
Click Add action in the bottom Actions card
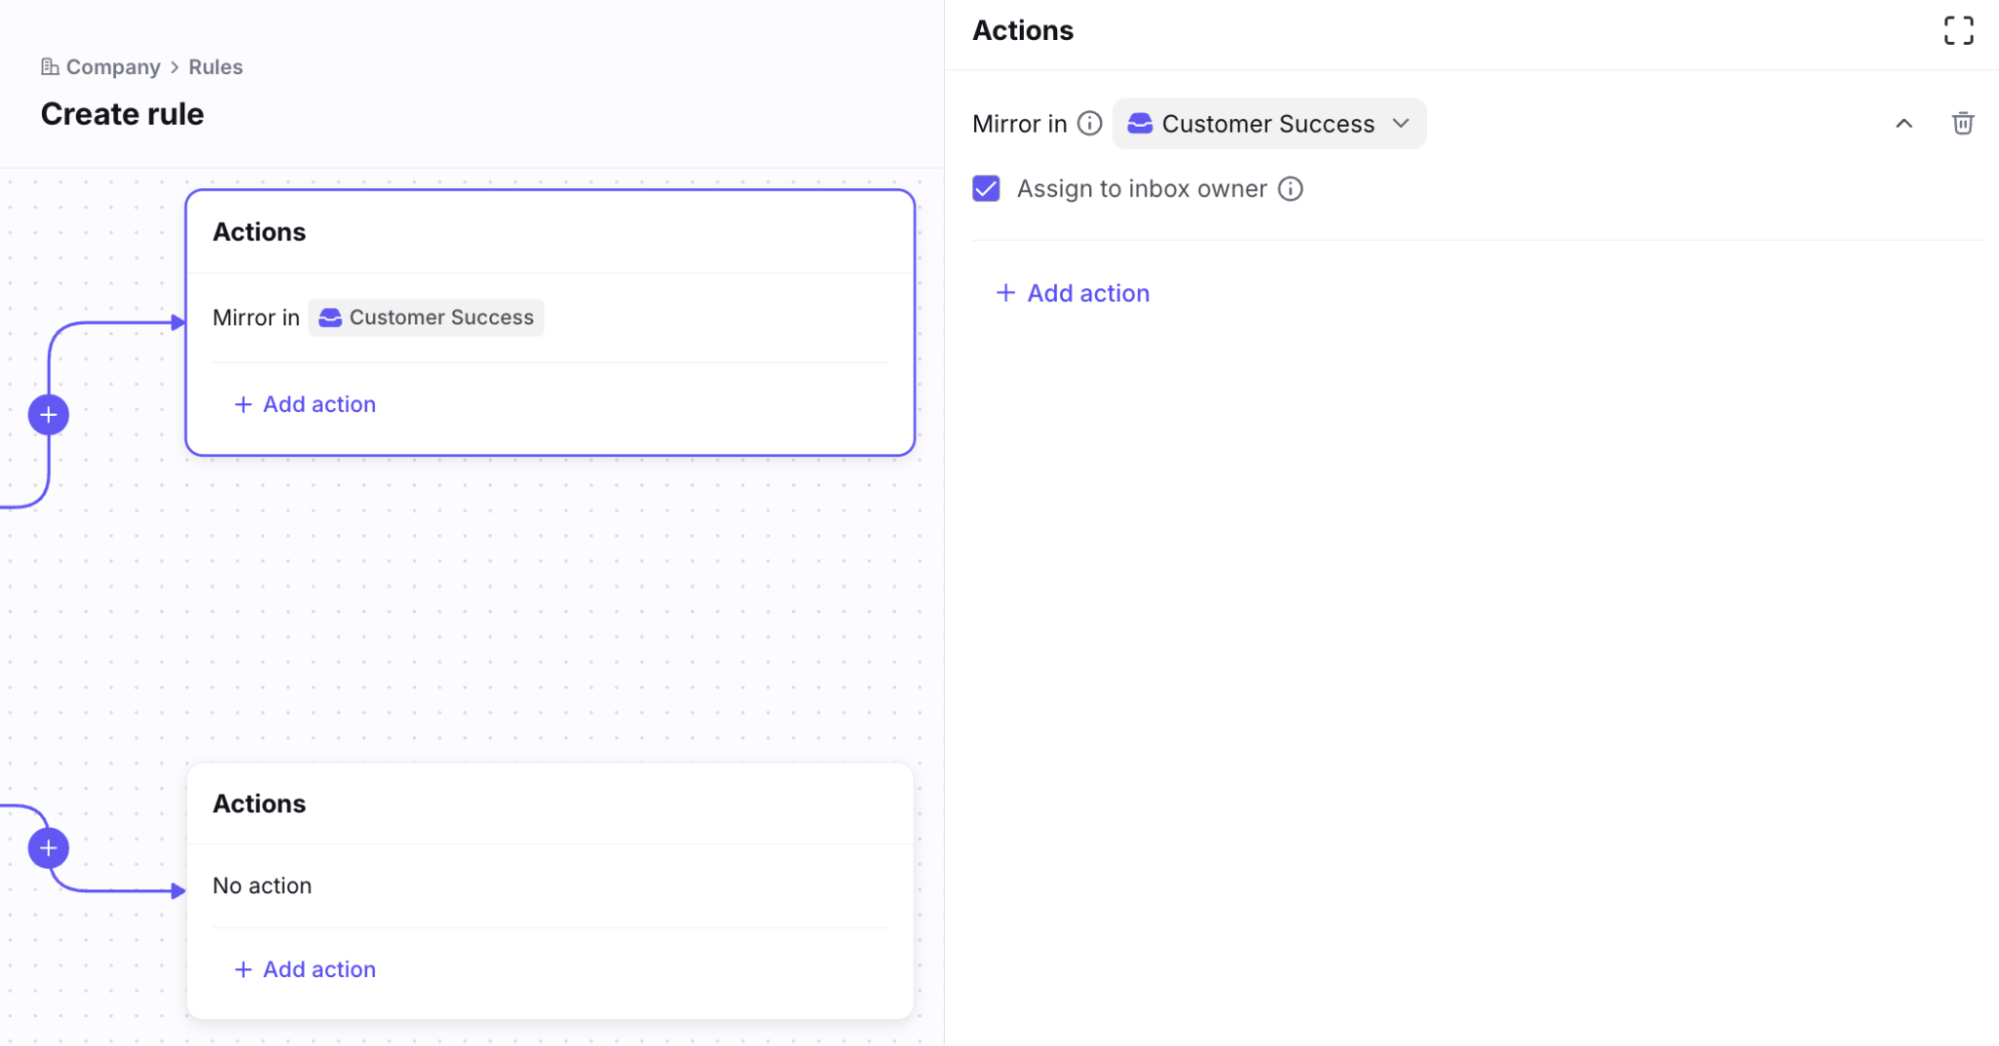point(305,969)
